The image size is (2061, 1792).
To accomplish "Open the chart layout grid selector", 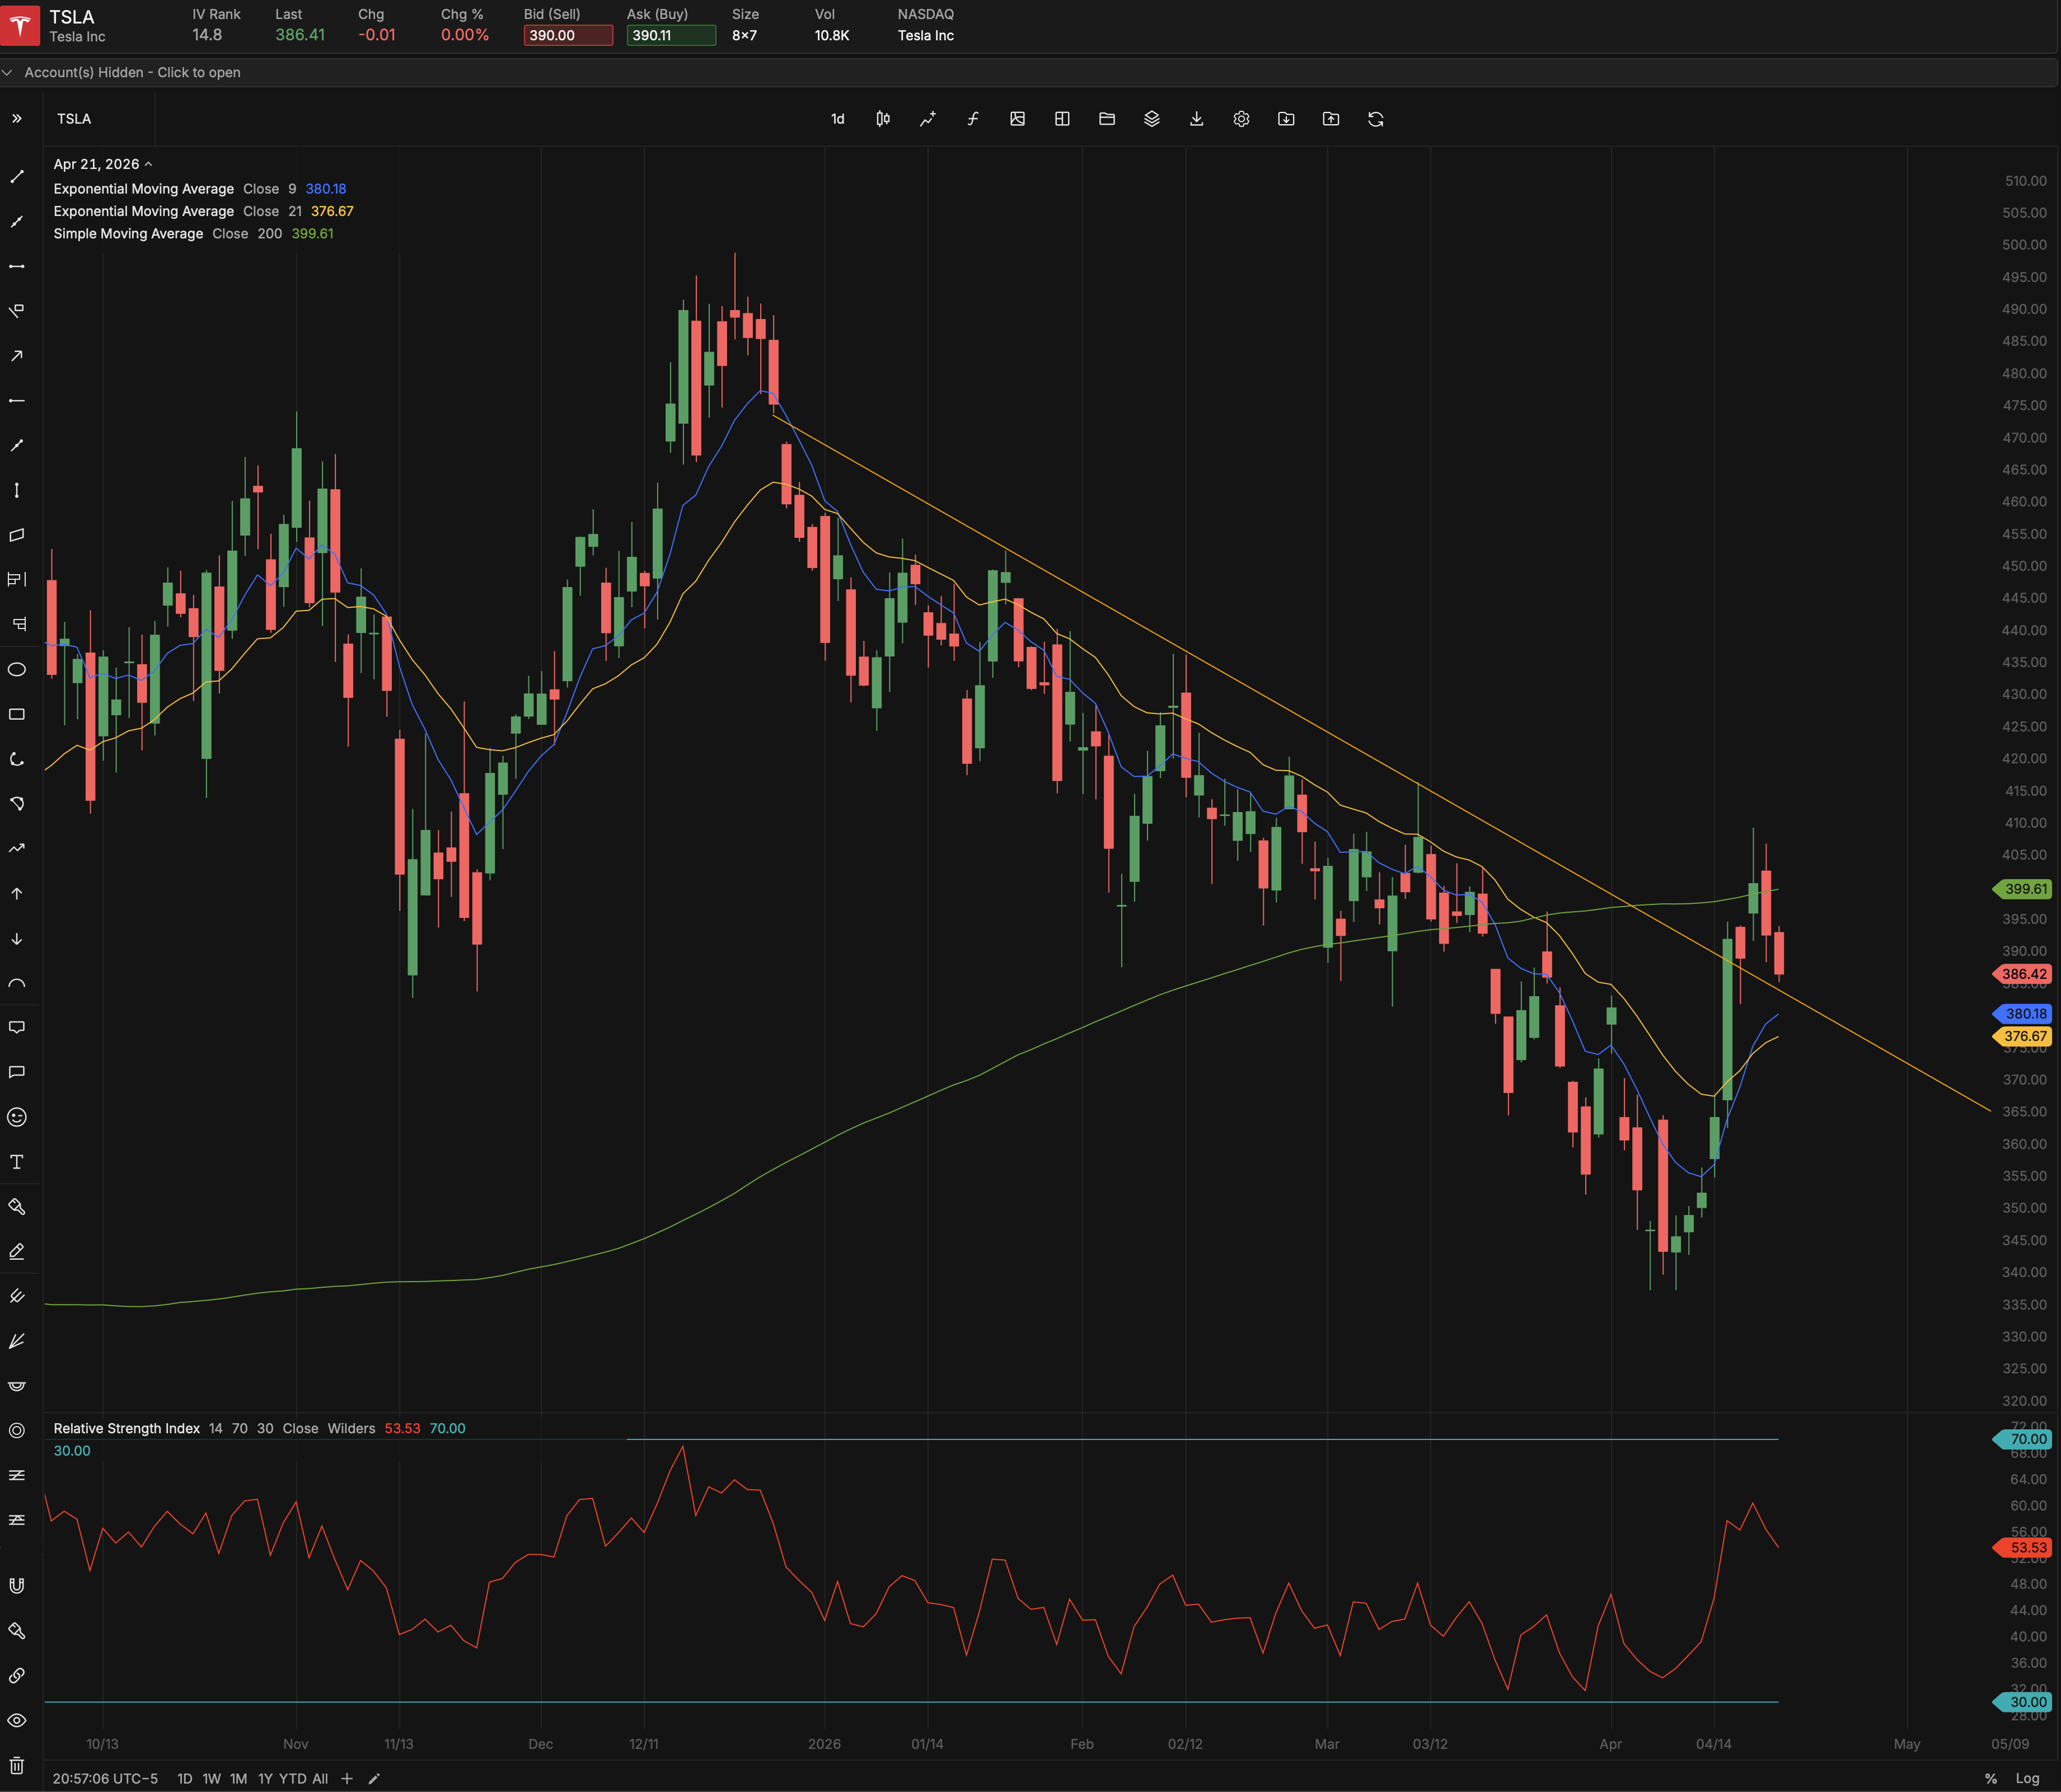I will click(1062, 119).
